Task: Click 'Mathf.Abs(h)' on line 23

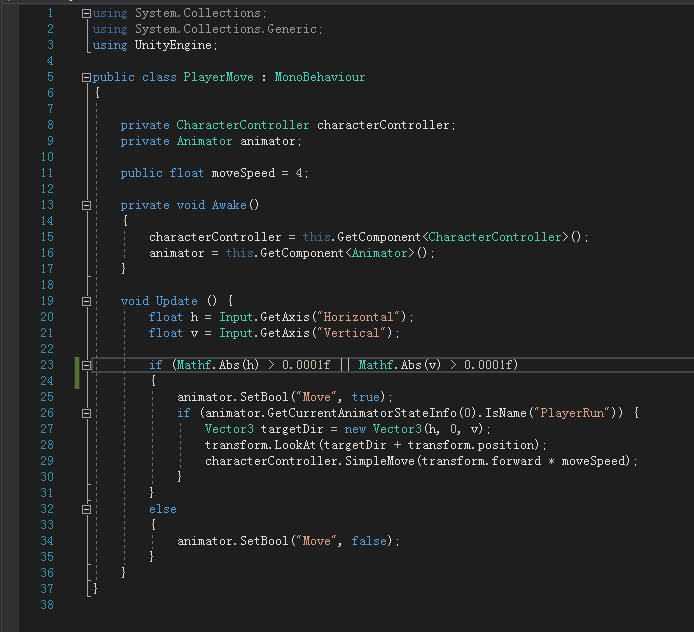Action: [x=218, y=365]
